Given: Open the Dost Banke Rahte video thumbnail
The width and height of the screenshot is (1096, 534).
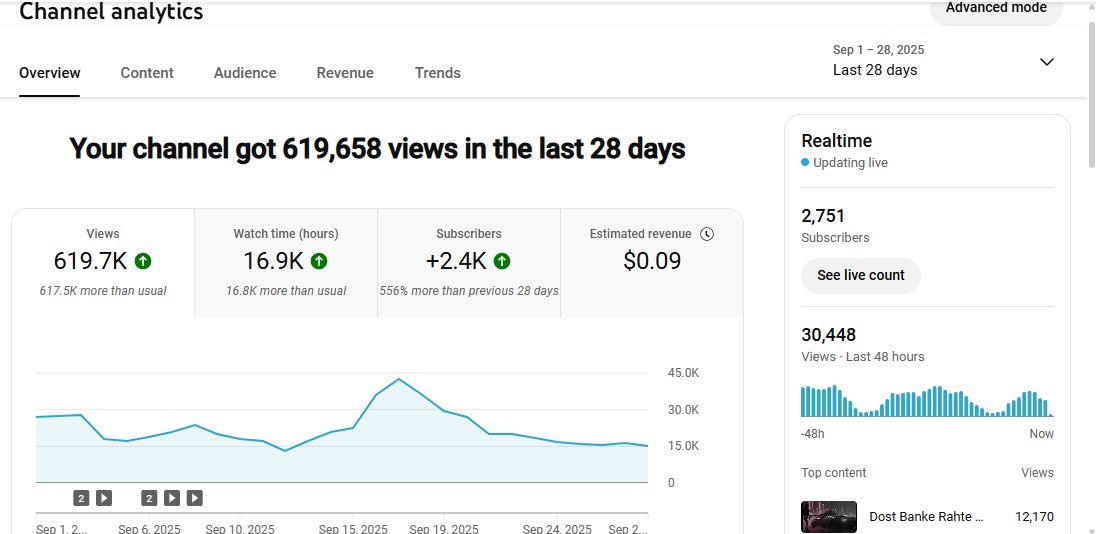Looking at the screenshot, I should [829, 517].
